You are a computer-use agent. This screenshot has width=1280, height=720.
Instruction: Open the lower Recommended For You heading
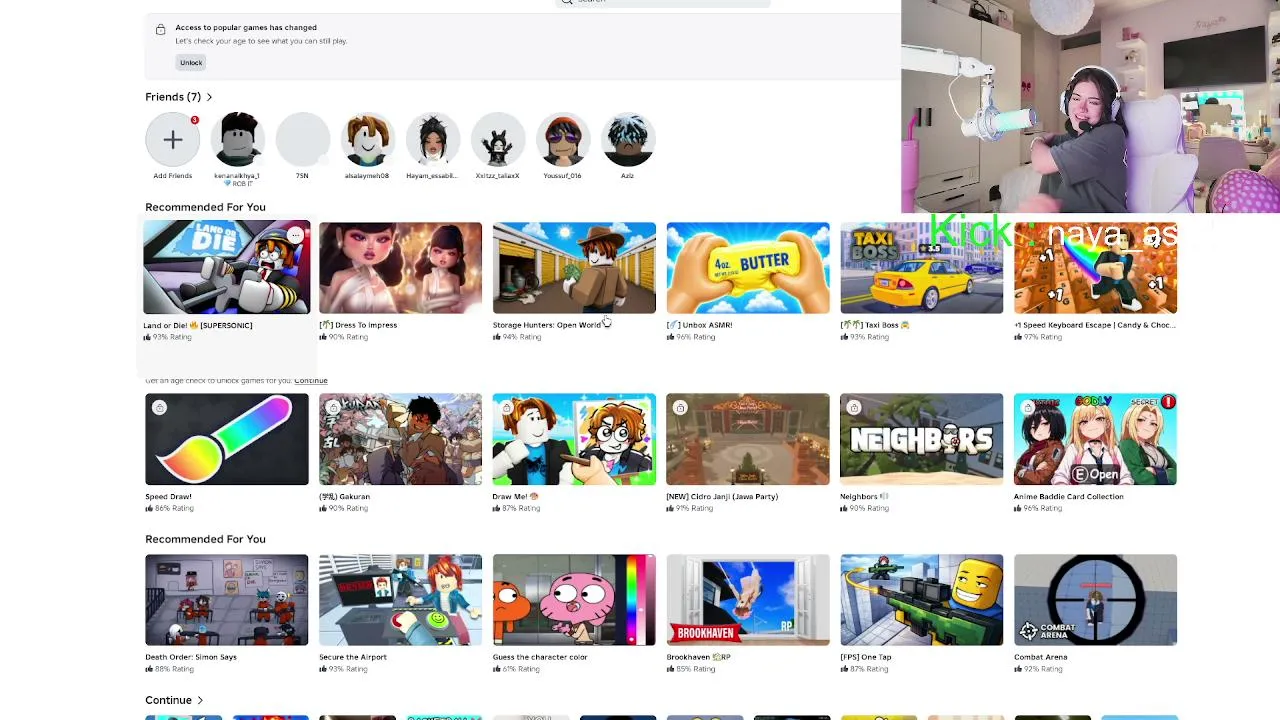[x=205, y=539]
